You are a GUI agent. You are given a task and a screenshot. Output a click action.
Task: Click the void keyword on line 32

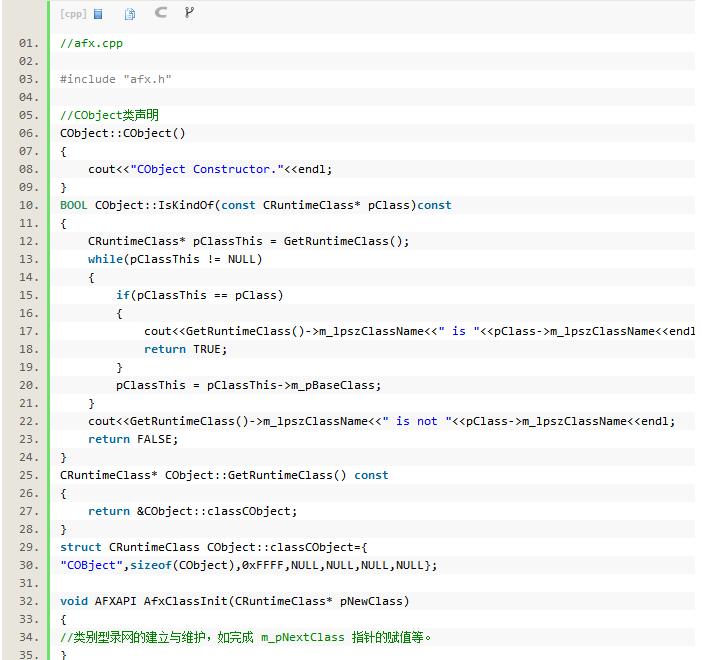[74, 601]
